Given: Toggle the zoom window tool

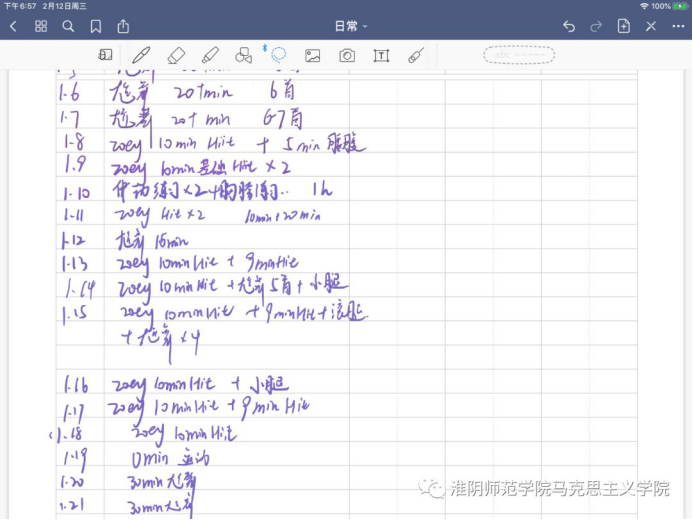Looking at the screenshot, I should 105,56.
